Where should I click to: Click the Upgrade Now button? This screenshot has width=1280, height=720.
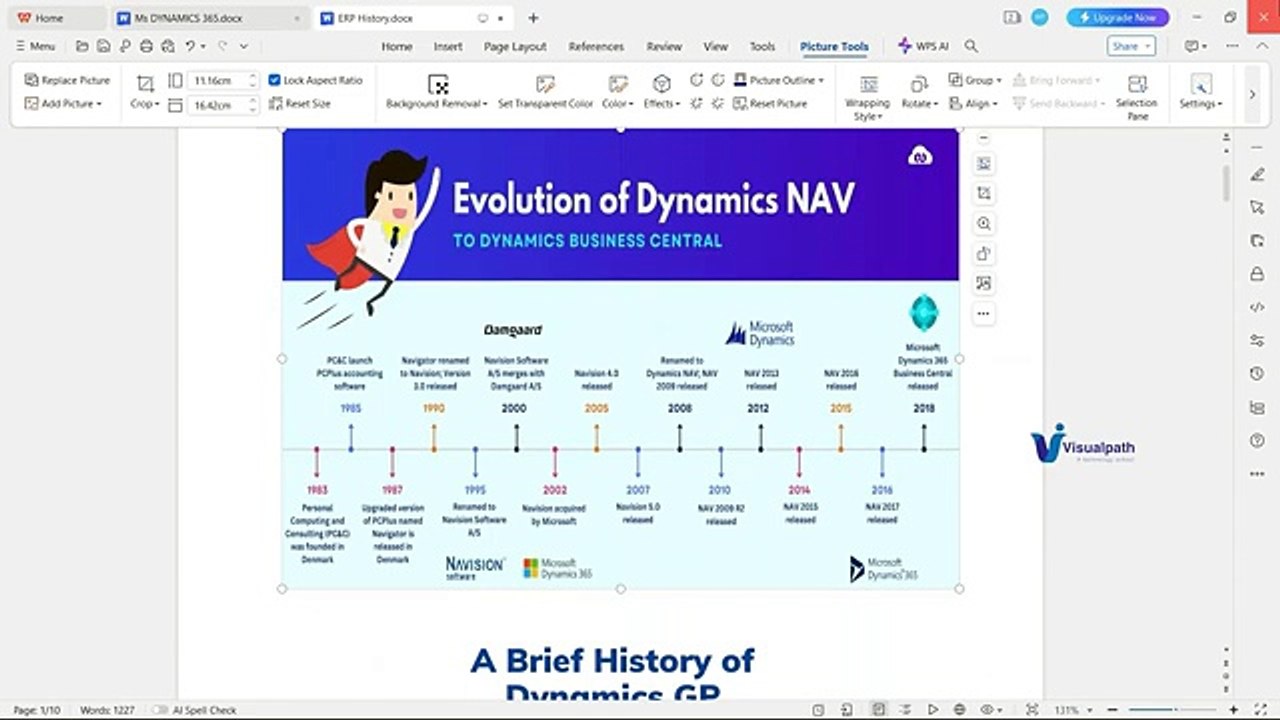(1117, 18)
